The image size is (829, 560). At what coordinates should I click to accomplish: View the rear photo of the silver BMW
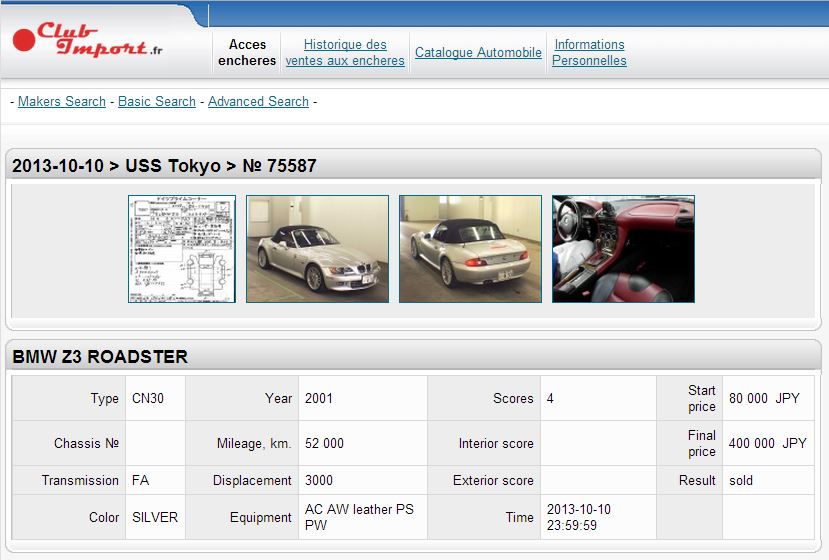470,249
